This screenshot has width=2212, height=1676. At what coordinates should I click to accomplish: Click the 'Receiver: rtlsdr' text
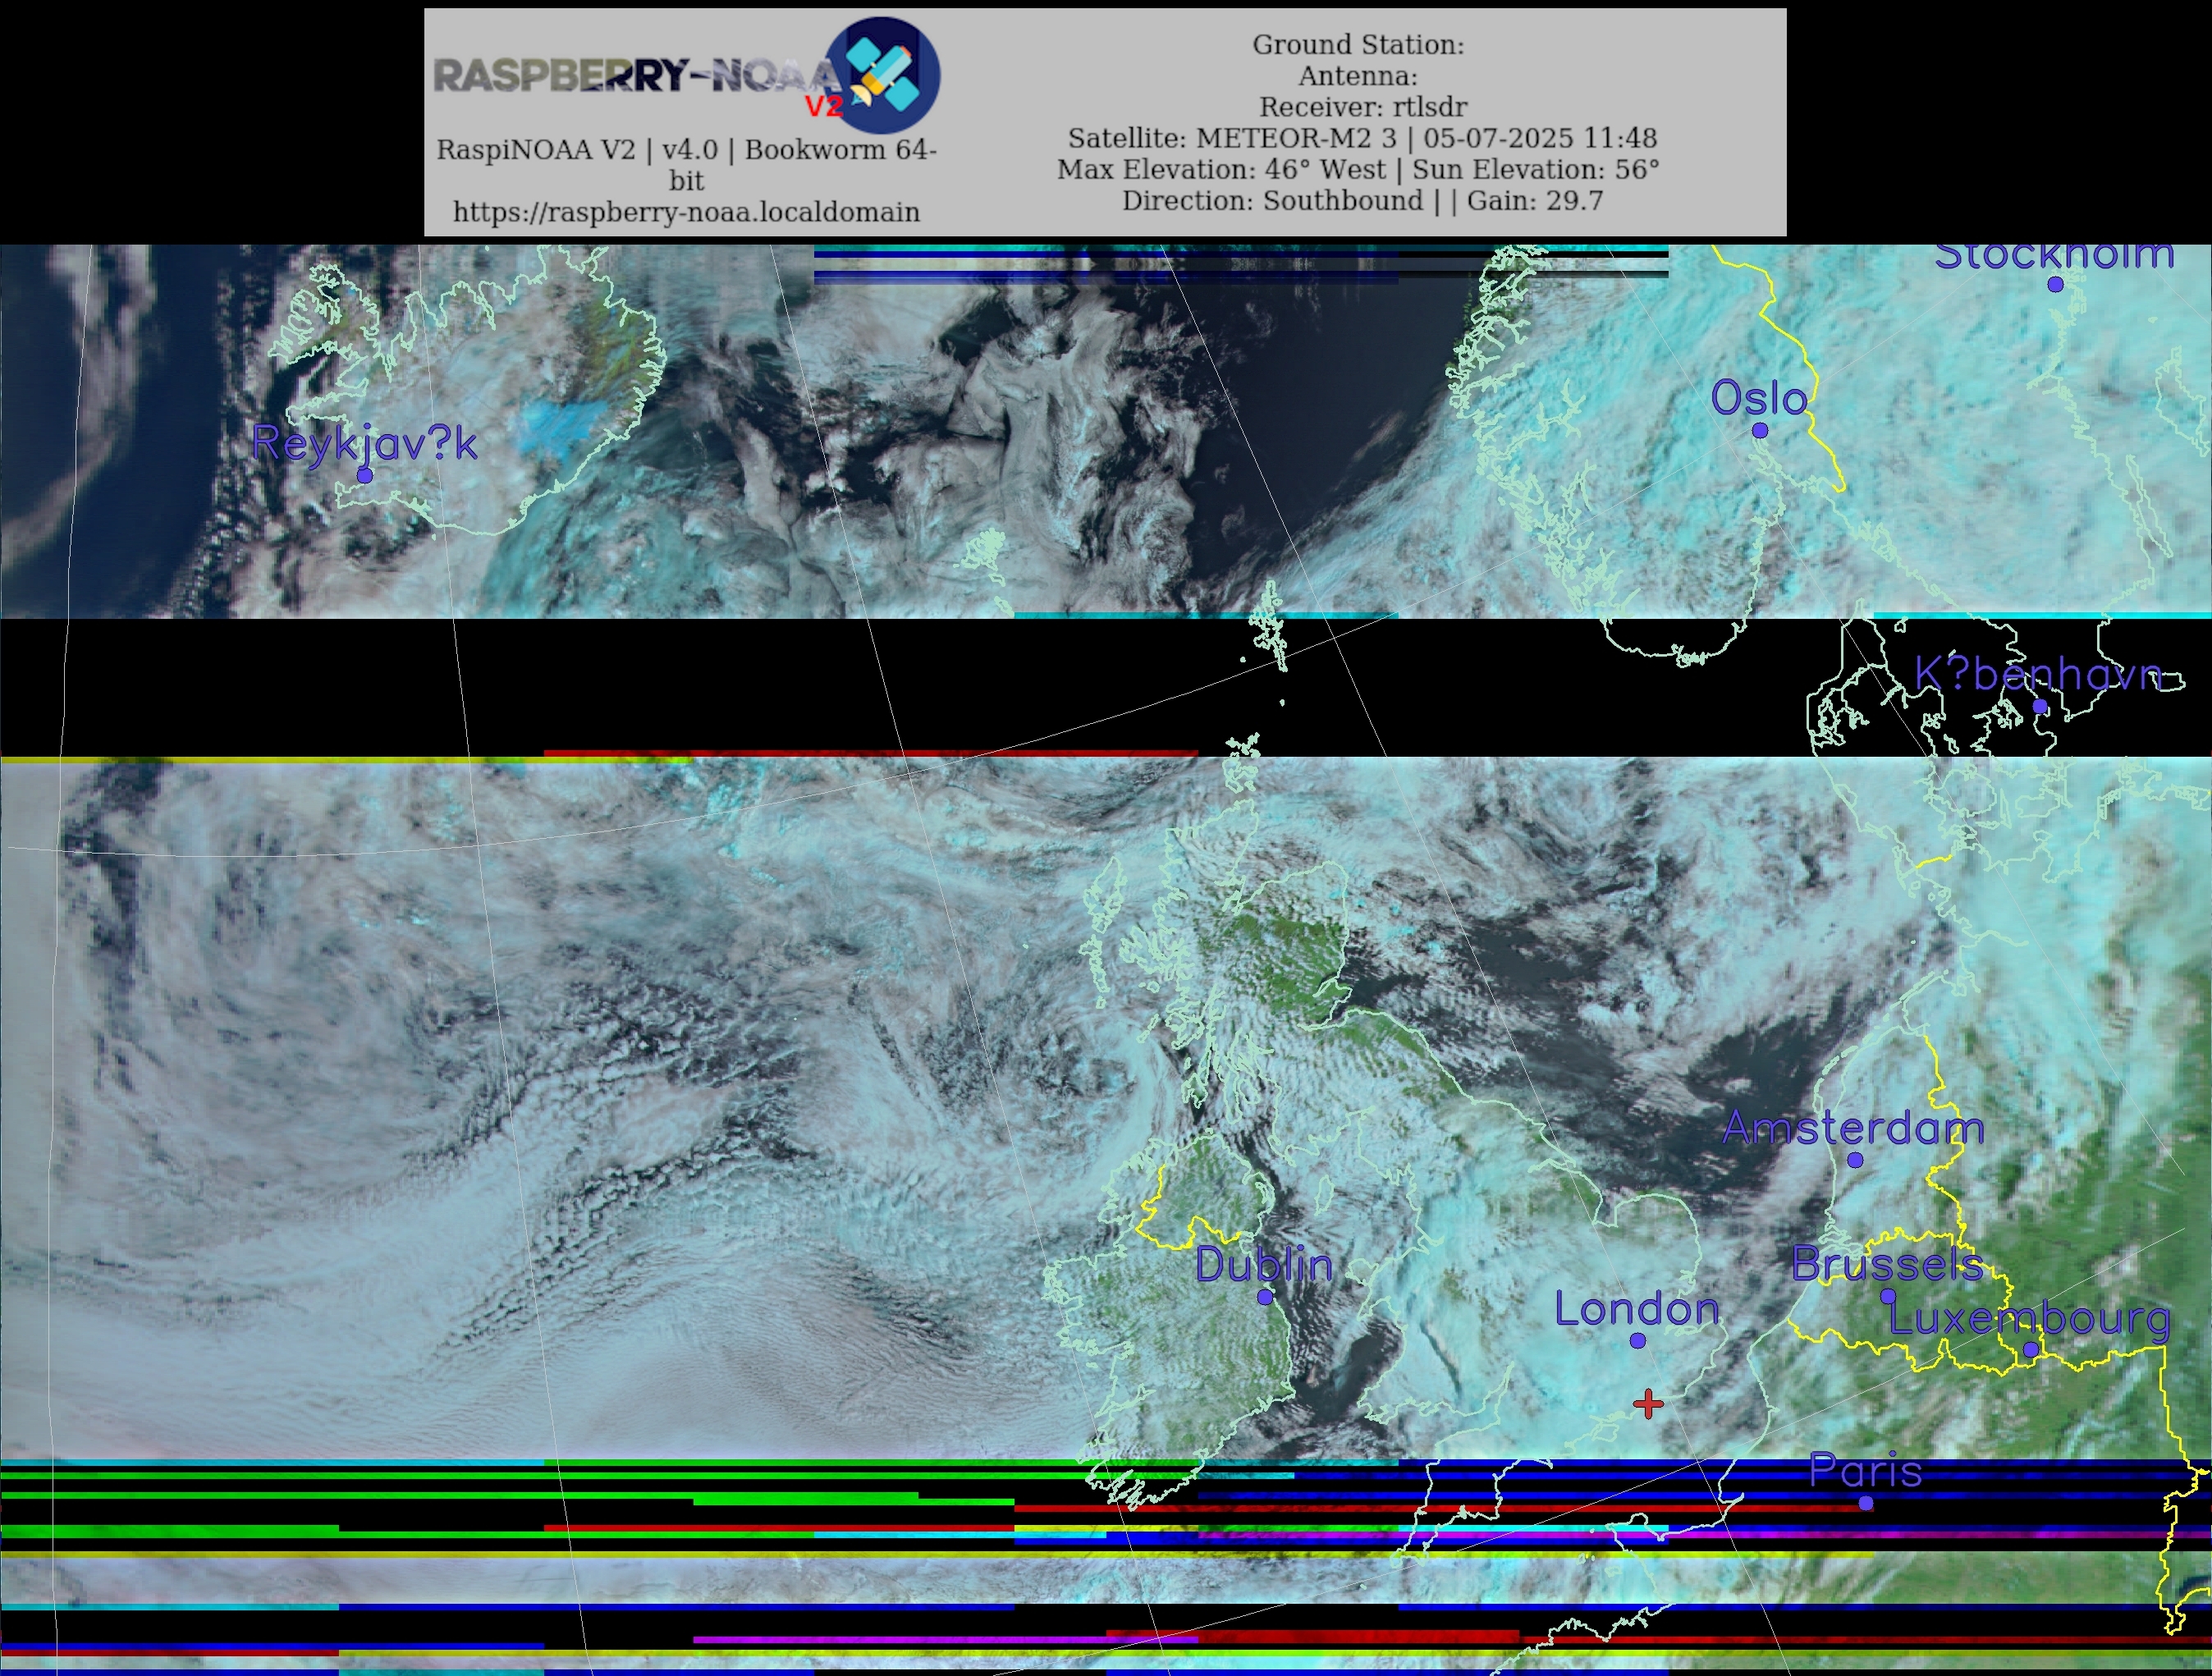click(1363, 107)
